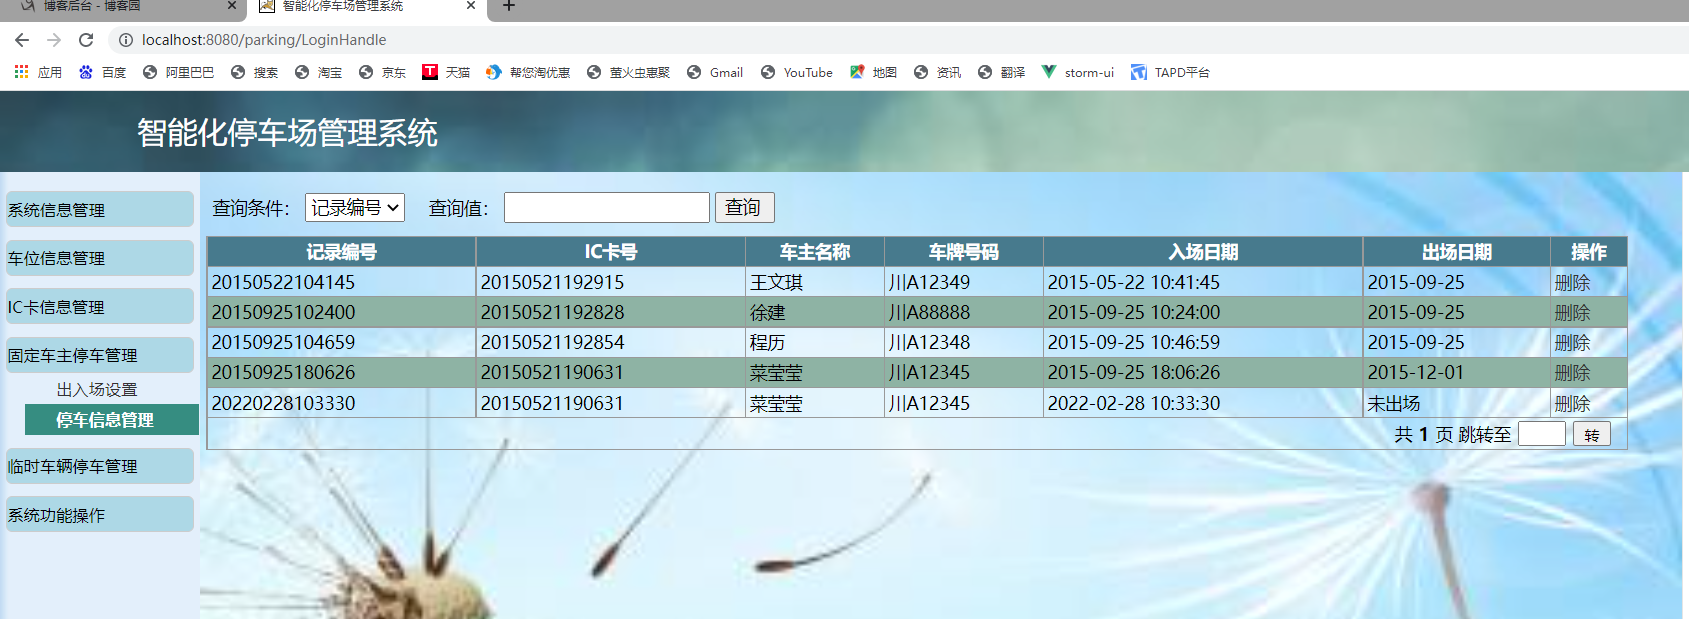Open the 萤火虫惠聚 bookmark
1689x619 pixels.
(x=628, y=72)
